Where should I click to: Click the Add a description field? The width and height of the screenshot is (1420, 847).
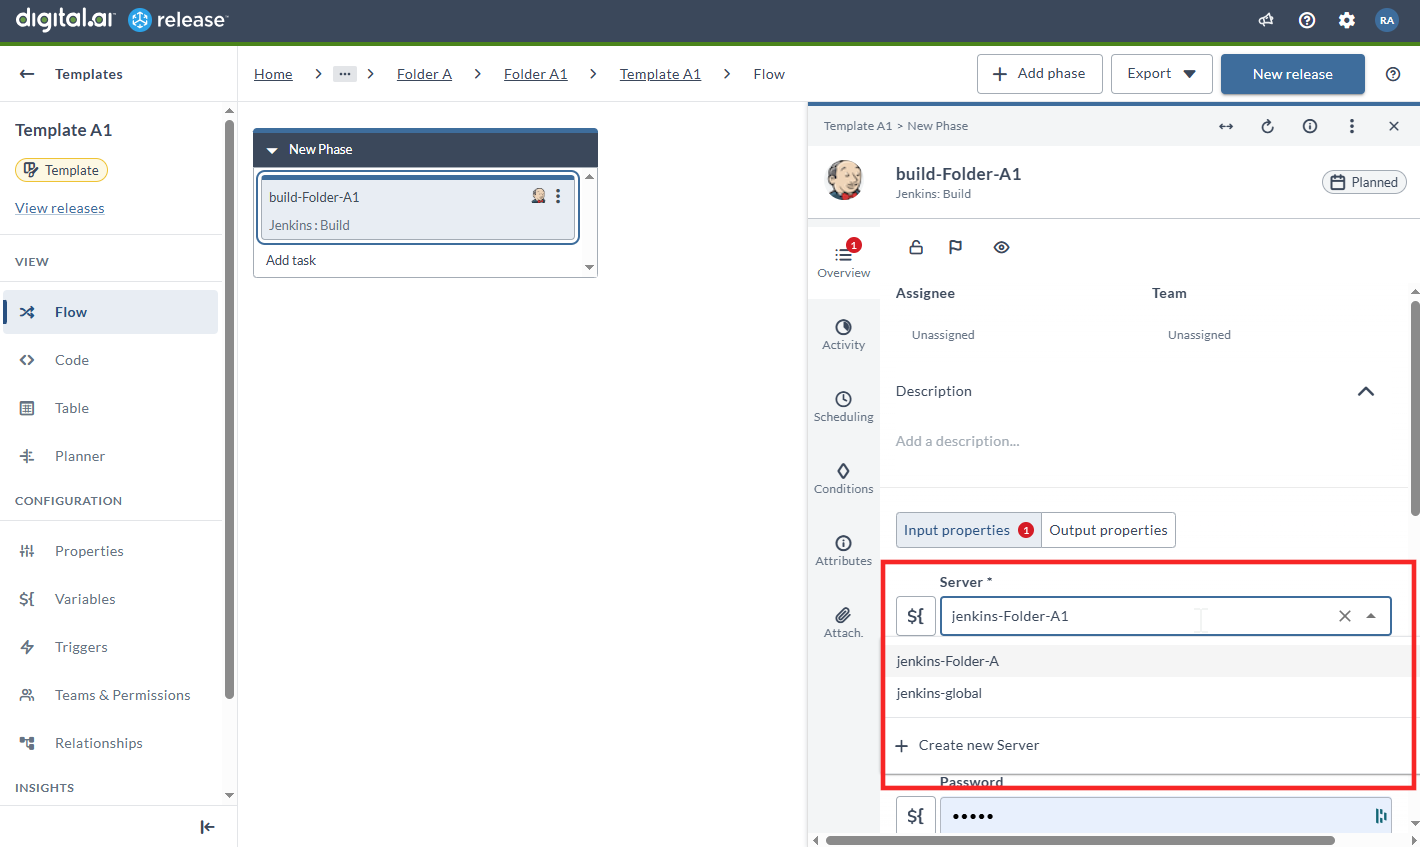coord(958,441)
